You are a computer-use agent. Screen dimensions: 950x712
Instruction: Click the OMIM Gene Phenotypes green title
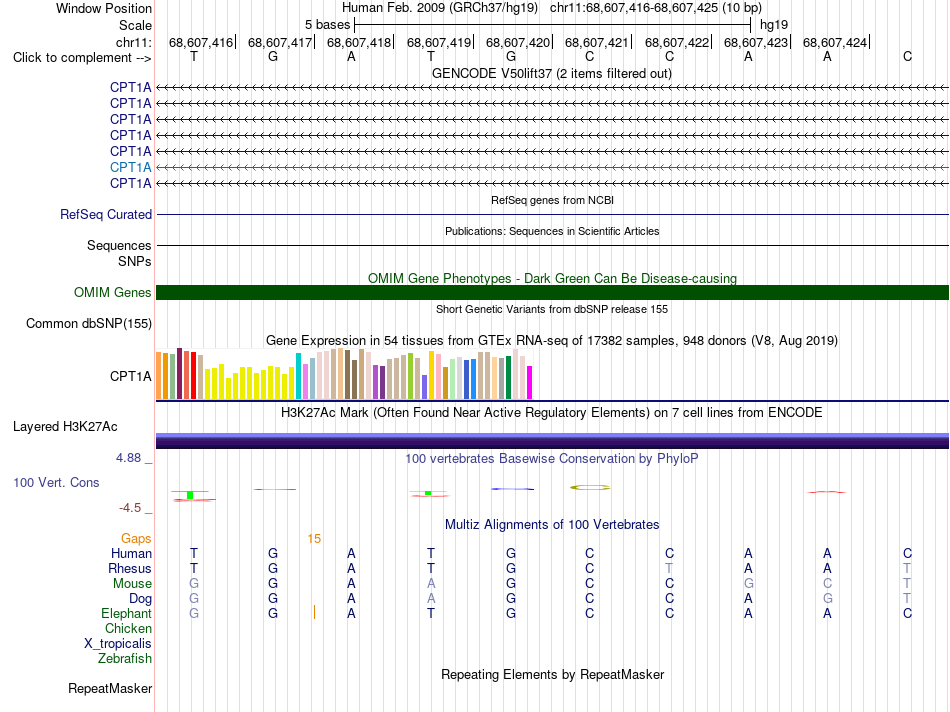[x=552, y=278]
